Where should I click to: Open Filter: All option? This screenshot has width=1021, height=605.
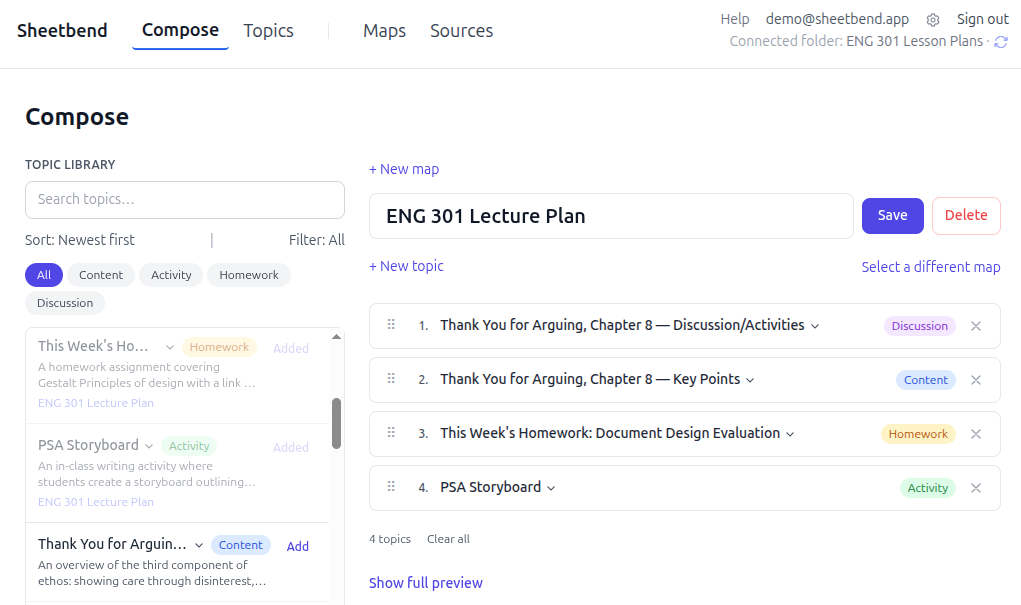tap(316, 240)
